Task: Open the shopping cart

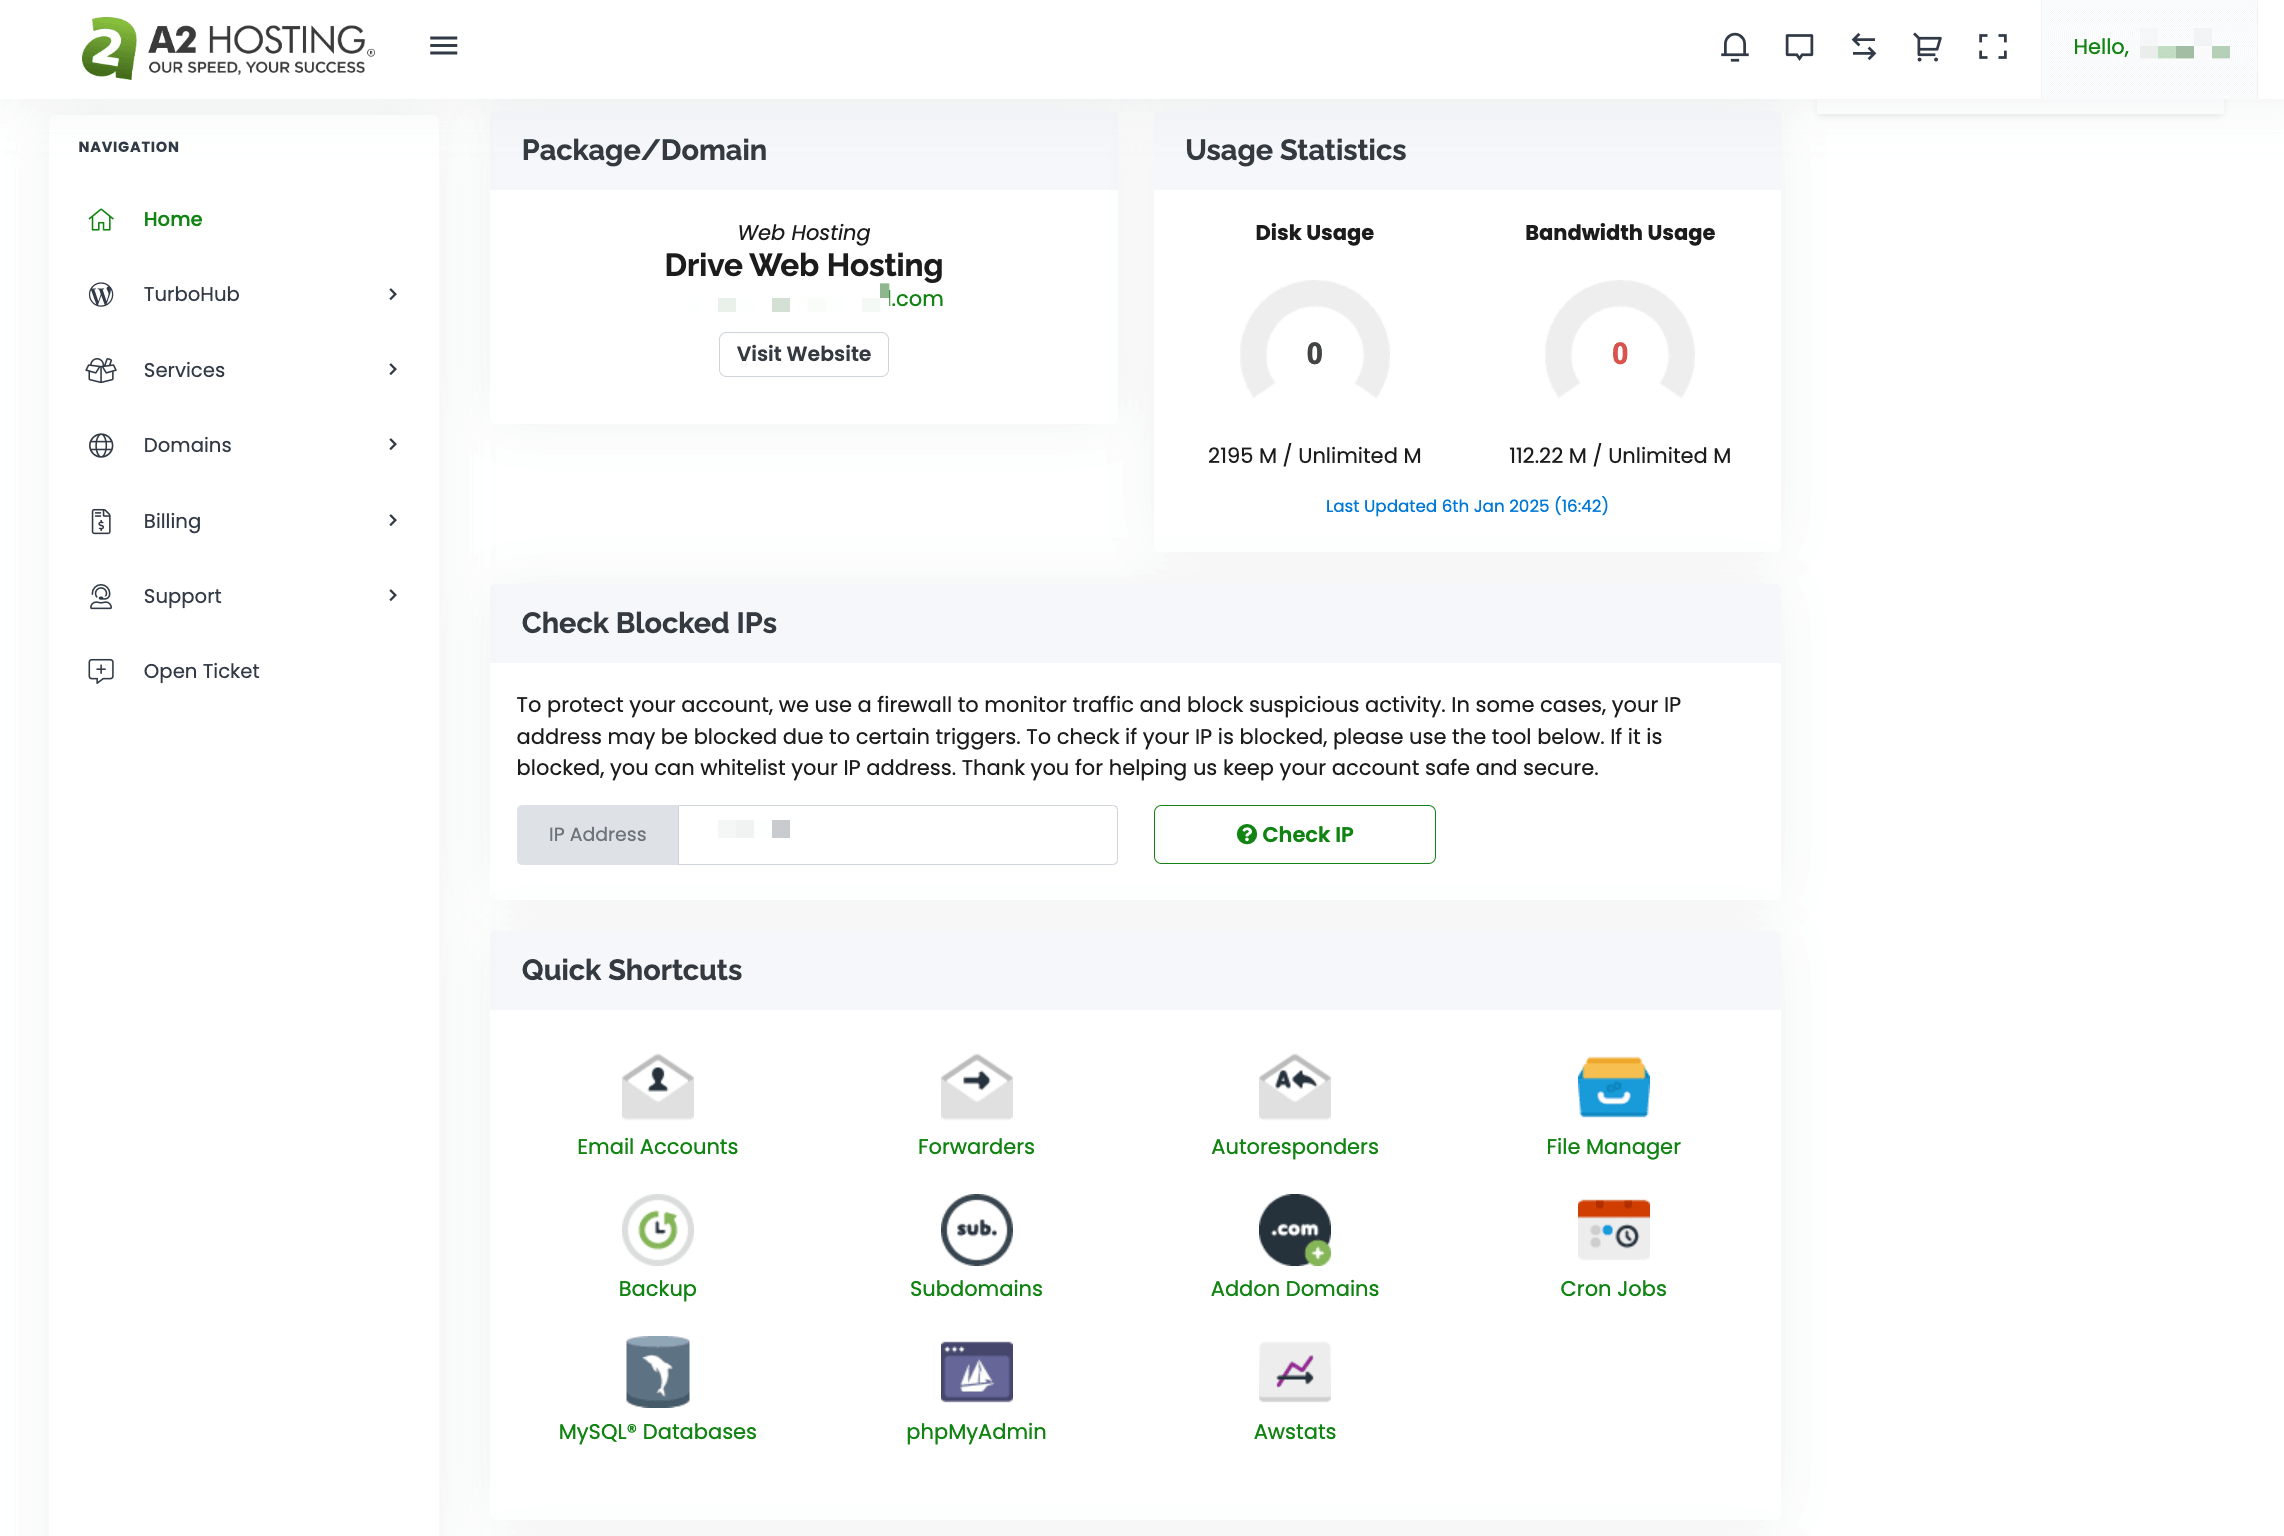Action: click(1926, 46)
